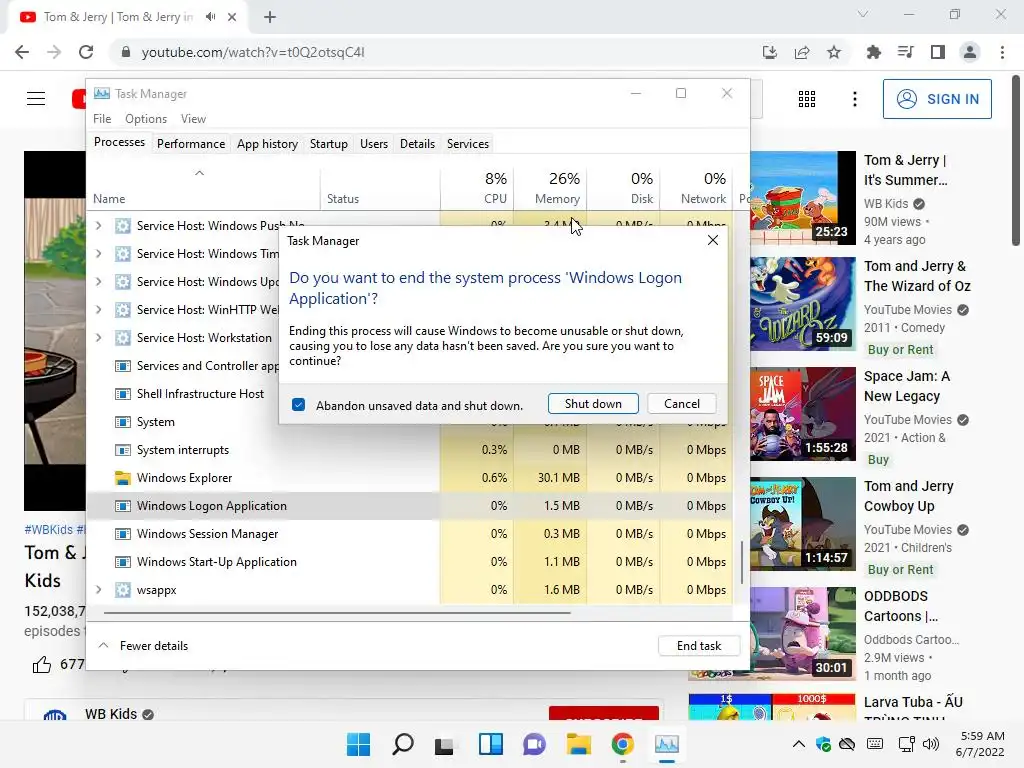Open Windows Start menu
This screenshot has height=768, width=1024.
pyautogui.click(x=358, y=744)
